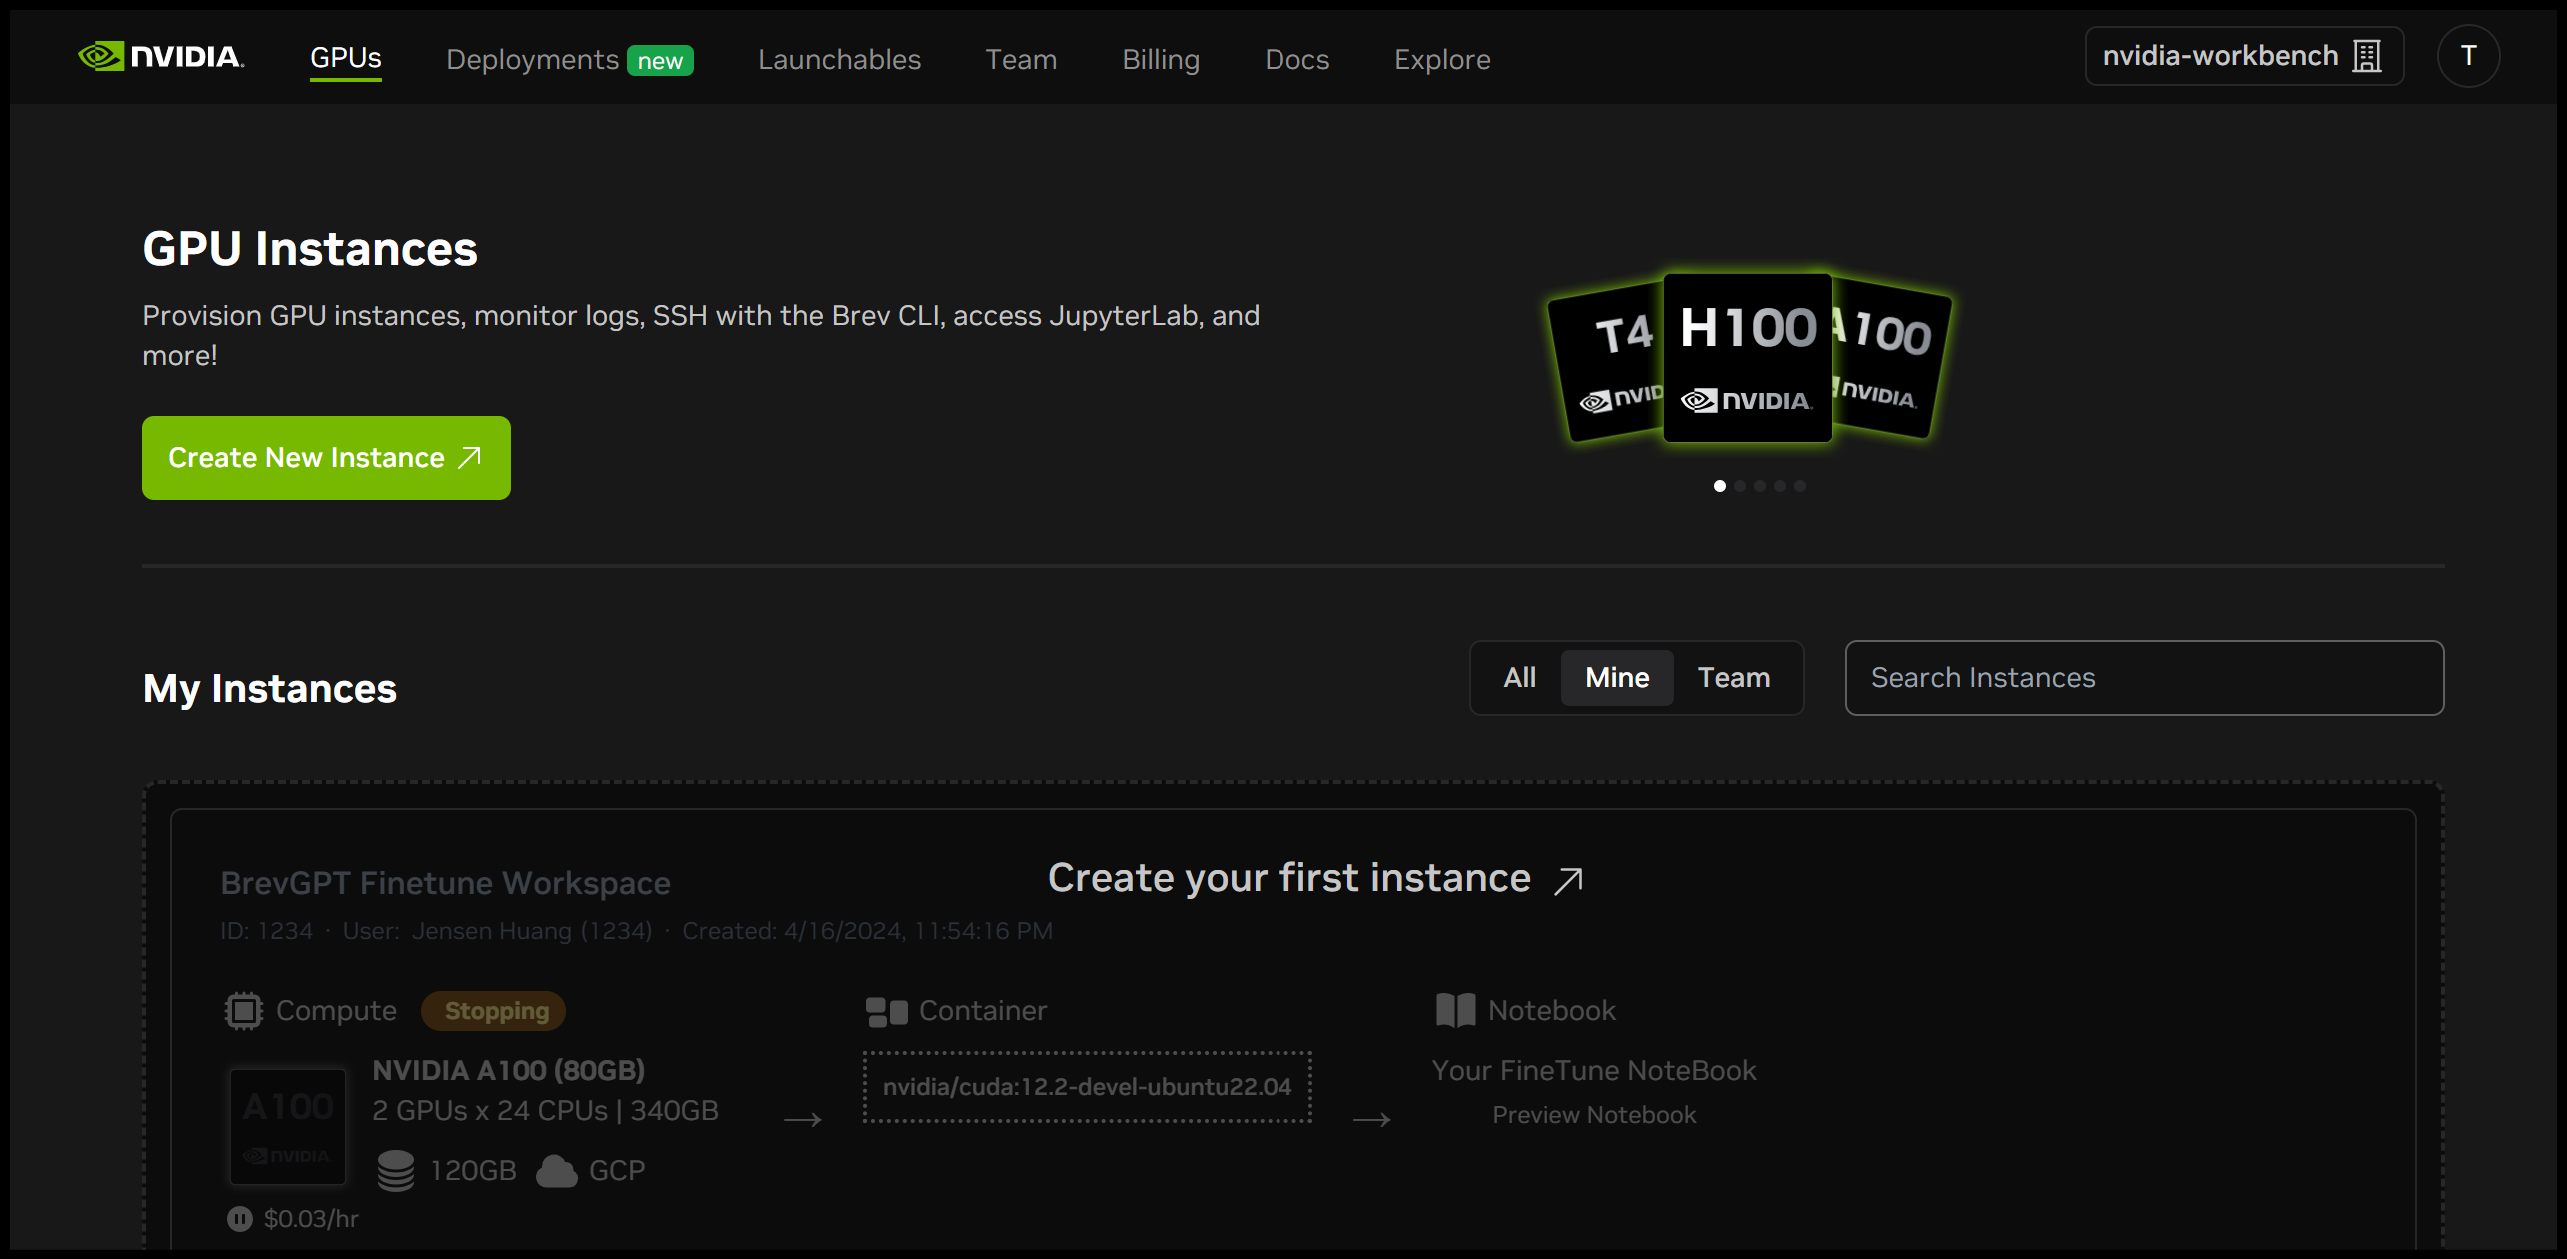Switch instance filter to Team
2567x1259 pixels.
1734,678
